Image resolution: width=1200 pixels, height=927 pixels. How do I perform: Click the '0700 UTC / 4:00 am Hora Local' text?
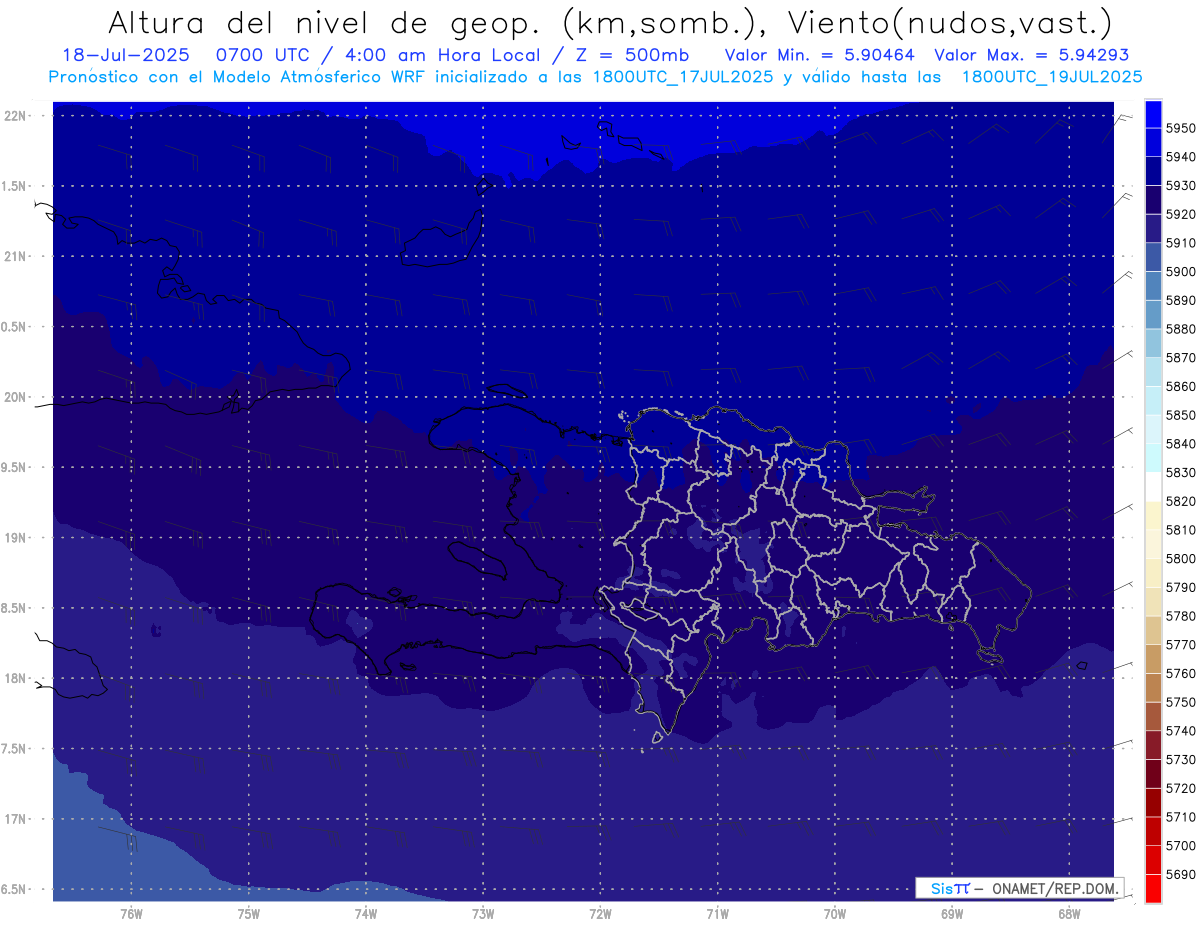pyautogui.click(x=380, y=55)
